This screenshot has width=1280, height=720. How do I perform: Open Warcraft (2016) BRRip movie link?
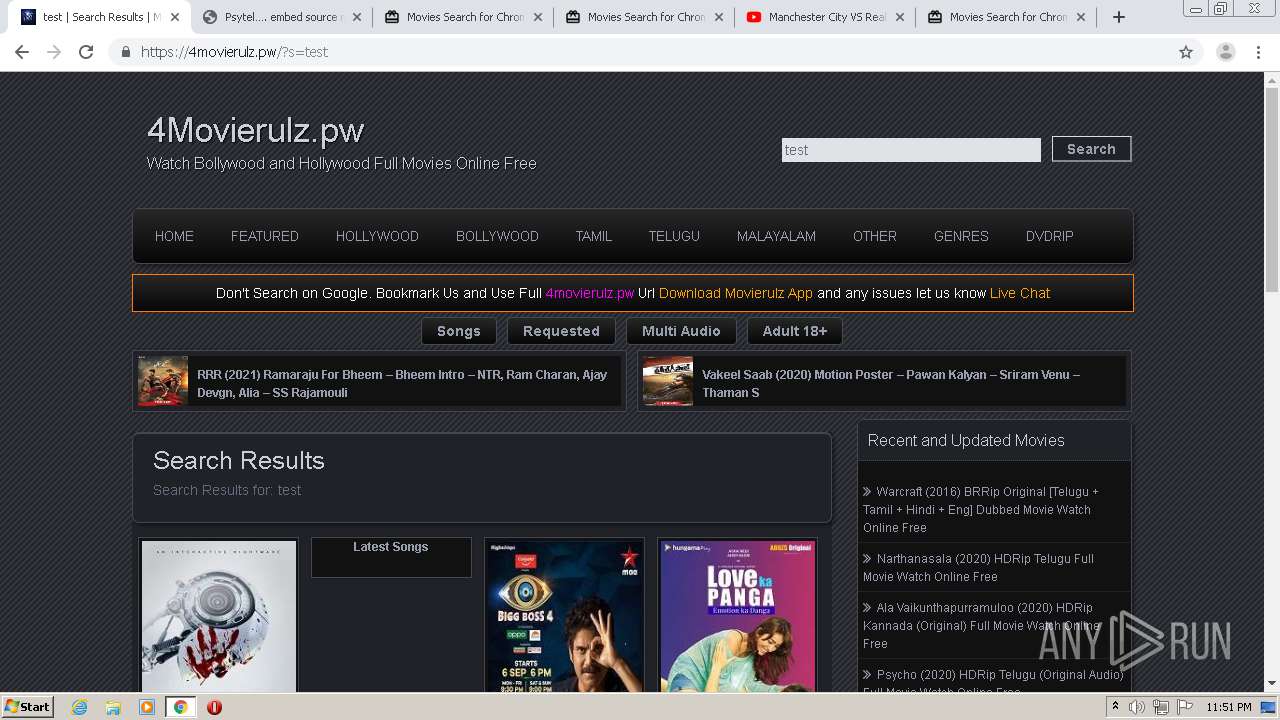[980, 509]
